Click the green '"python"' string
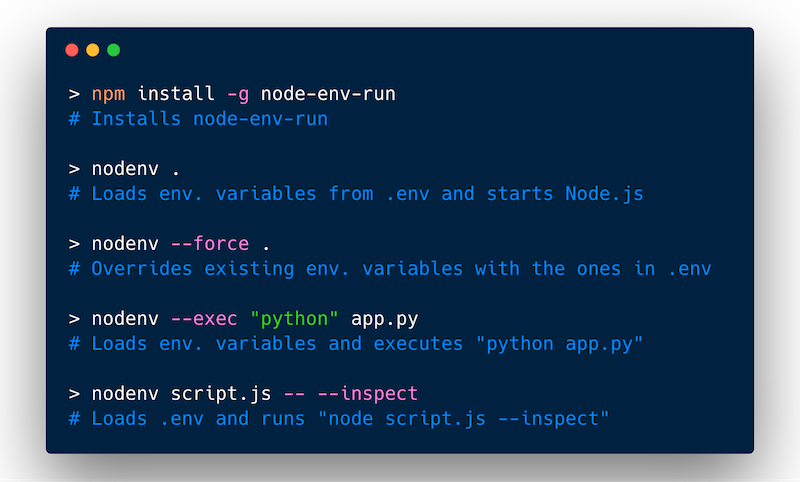This screenshot has height=482, width=800. [294, 319]
